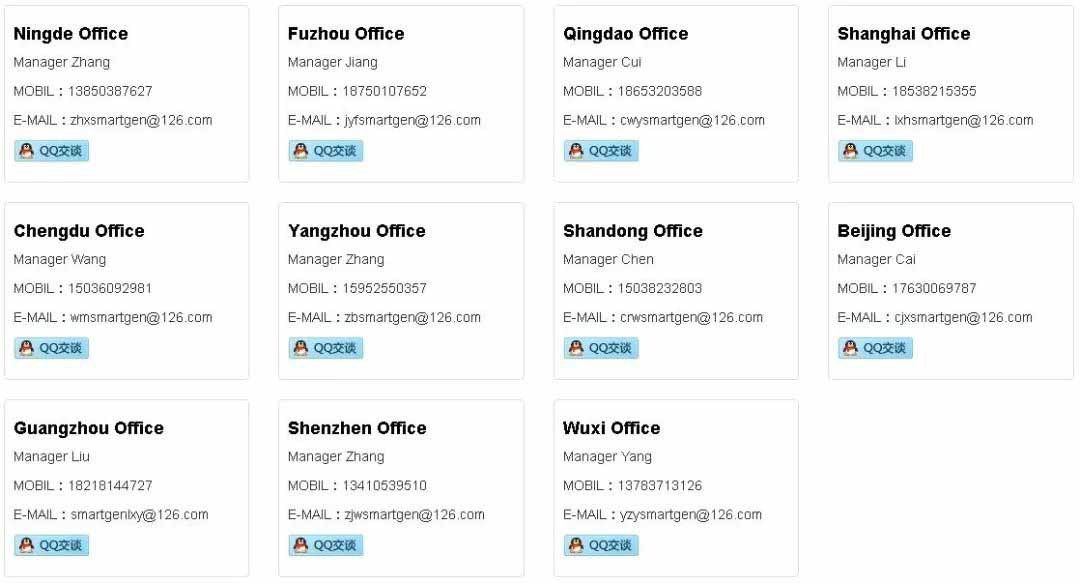
Task: Open QQ chat for Guangzhou Office
Action: (x=52, y=545)
